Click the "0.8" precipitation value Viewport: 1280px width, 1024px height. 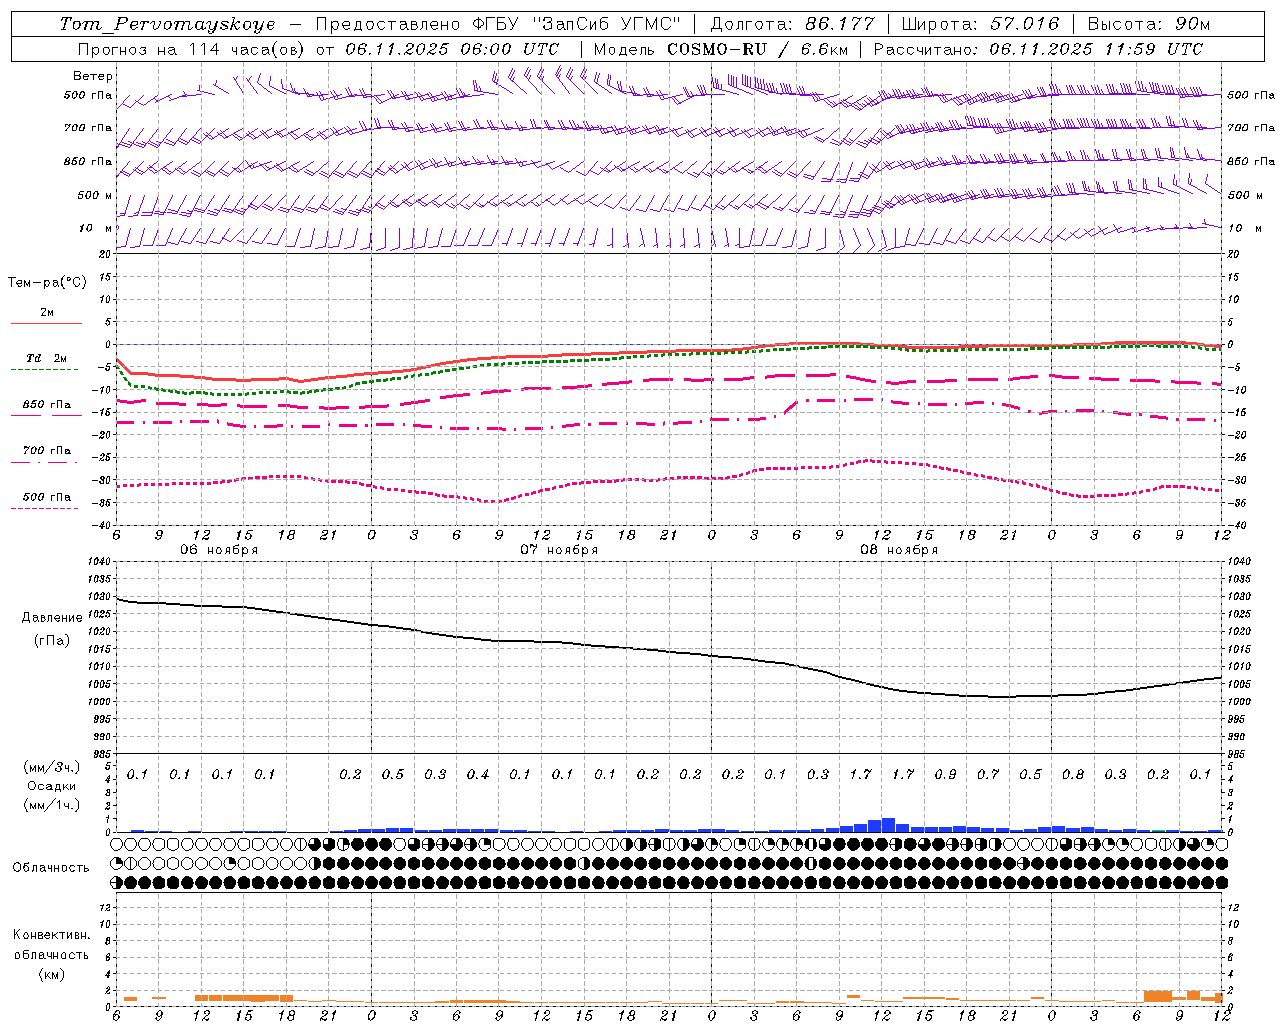1073,775
